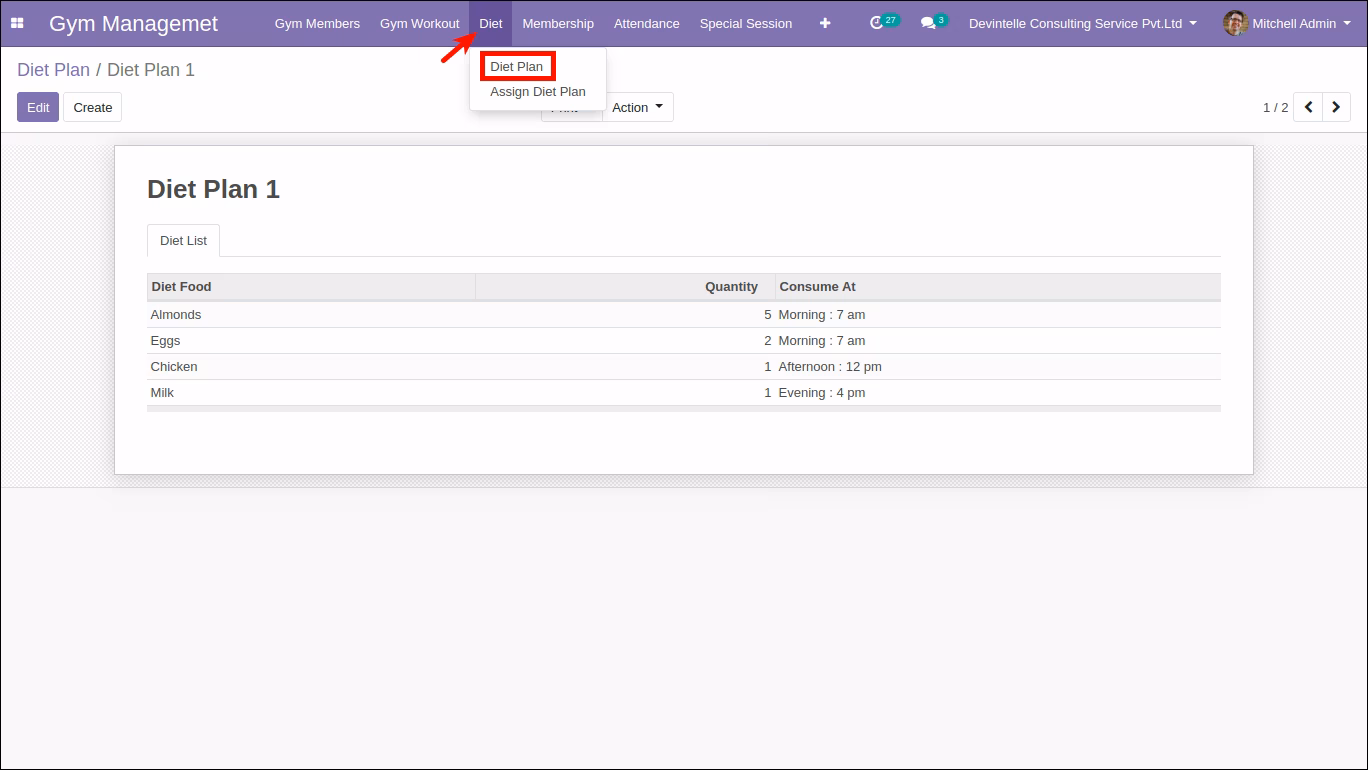Switch to the Diet List tab

click(184, 241)
